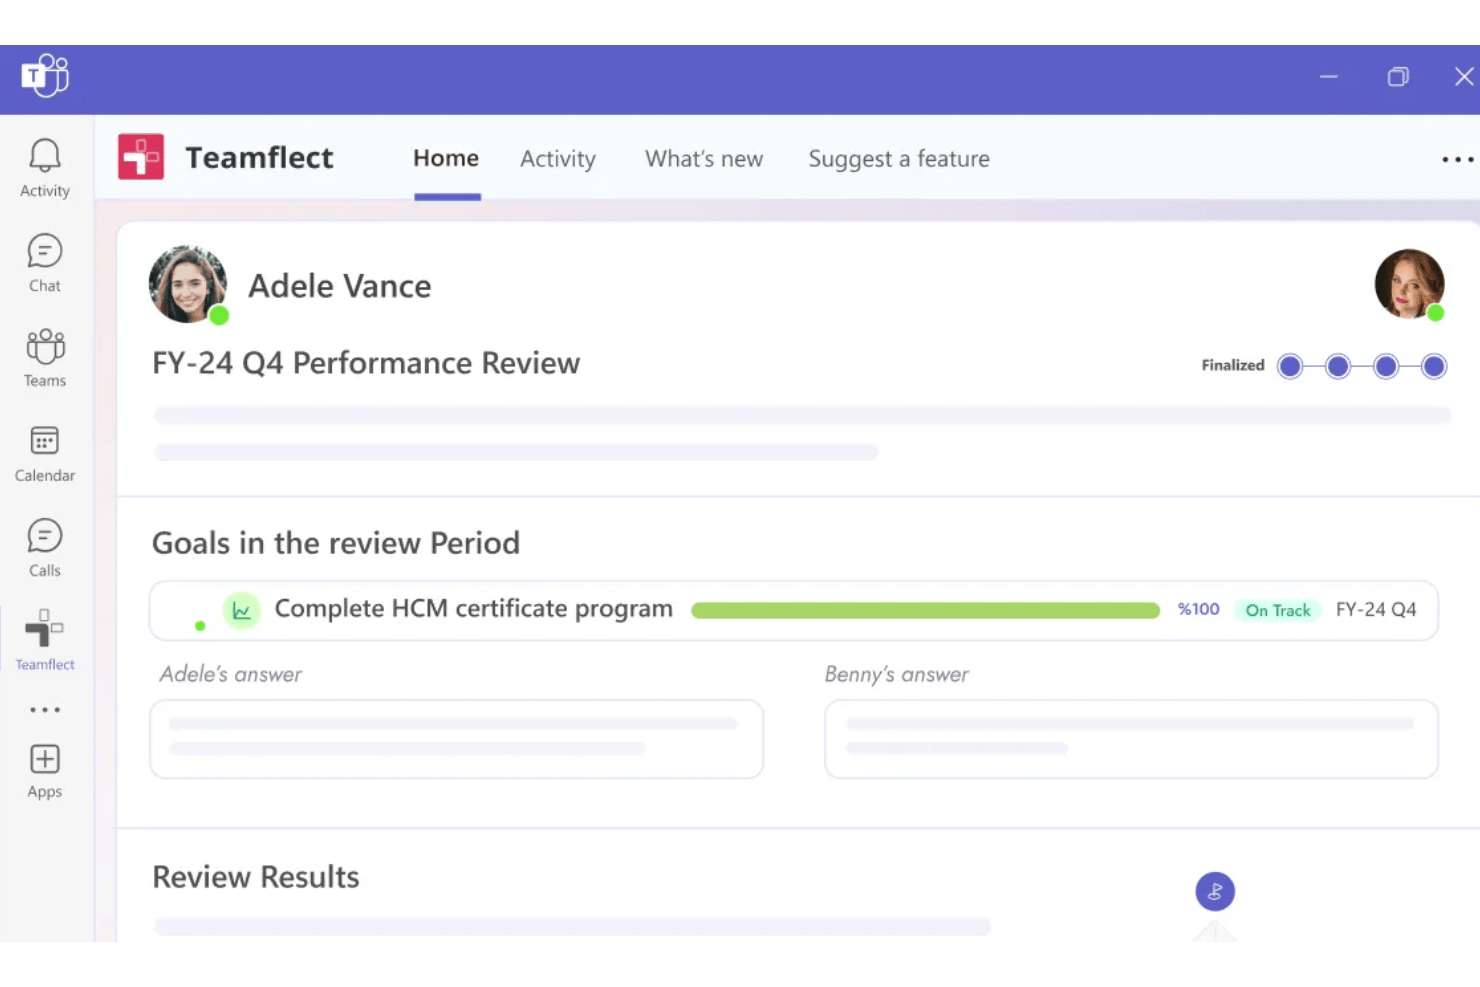Open the reviewer's profile photo at right
Viewport: 1480px width, 987px height.
pos(1409,284)
